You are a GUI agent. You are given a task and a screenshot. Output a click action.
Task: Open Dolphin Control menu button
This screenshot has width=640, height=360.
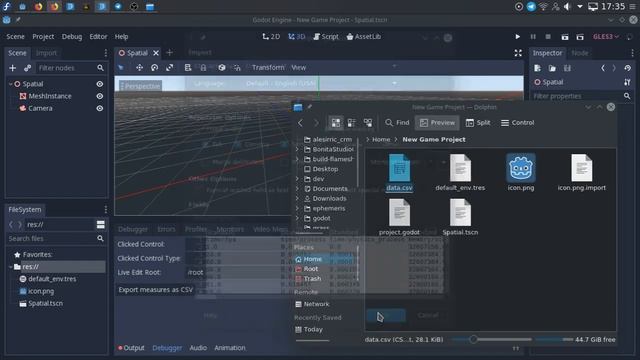pos(517,123)
